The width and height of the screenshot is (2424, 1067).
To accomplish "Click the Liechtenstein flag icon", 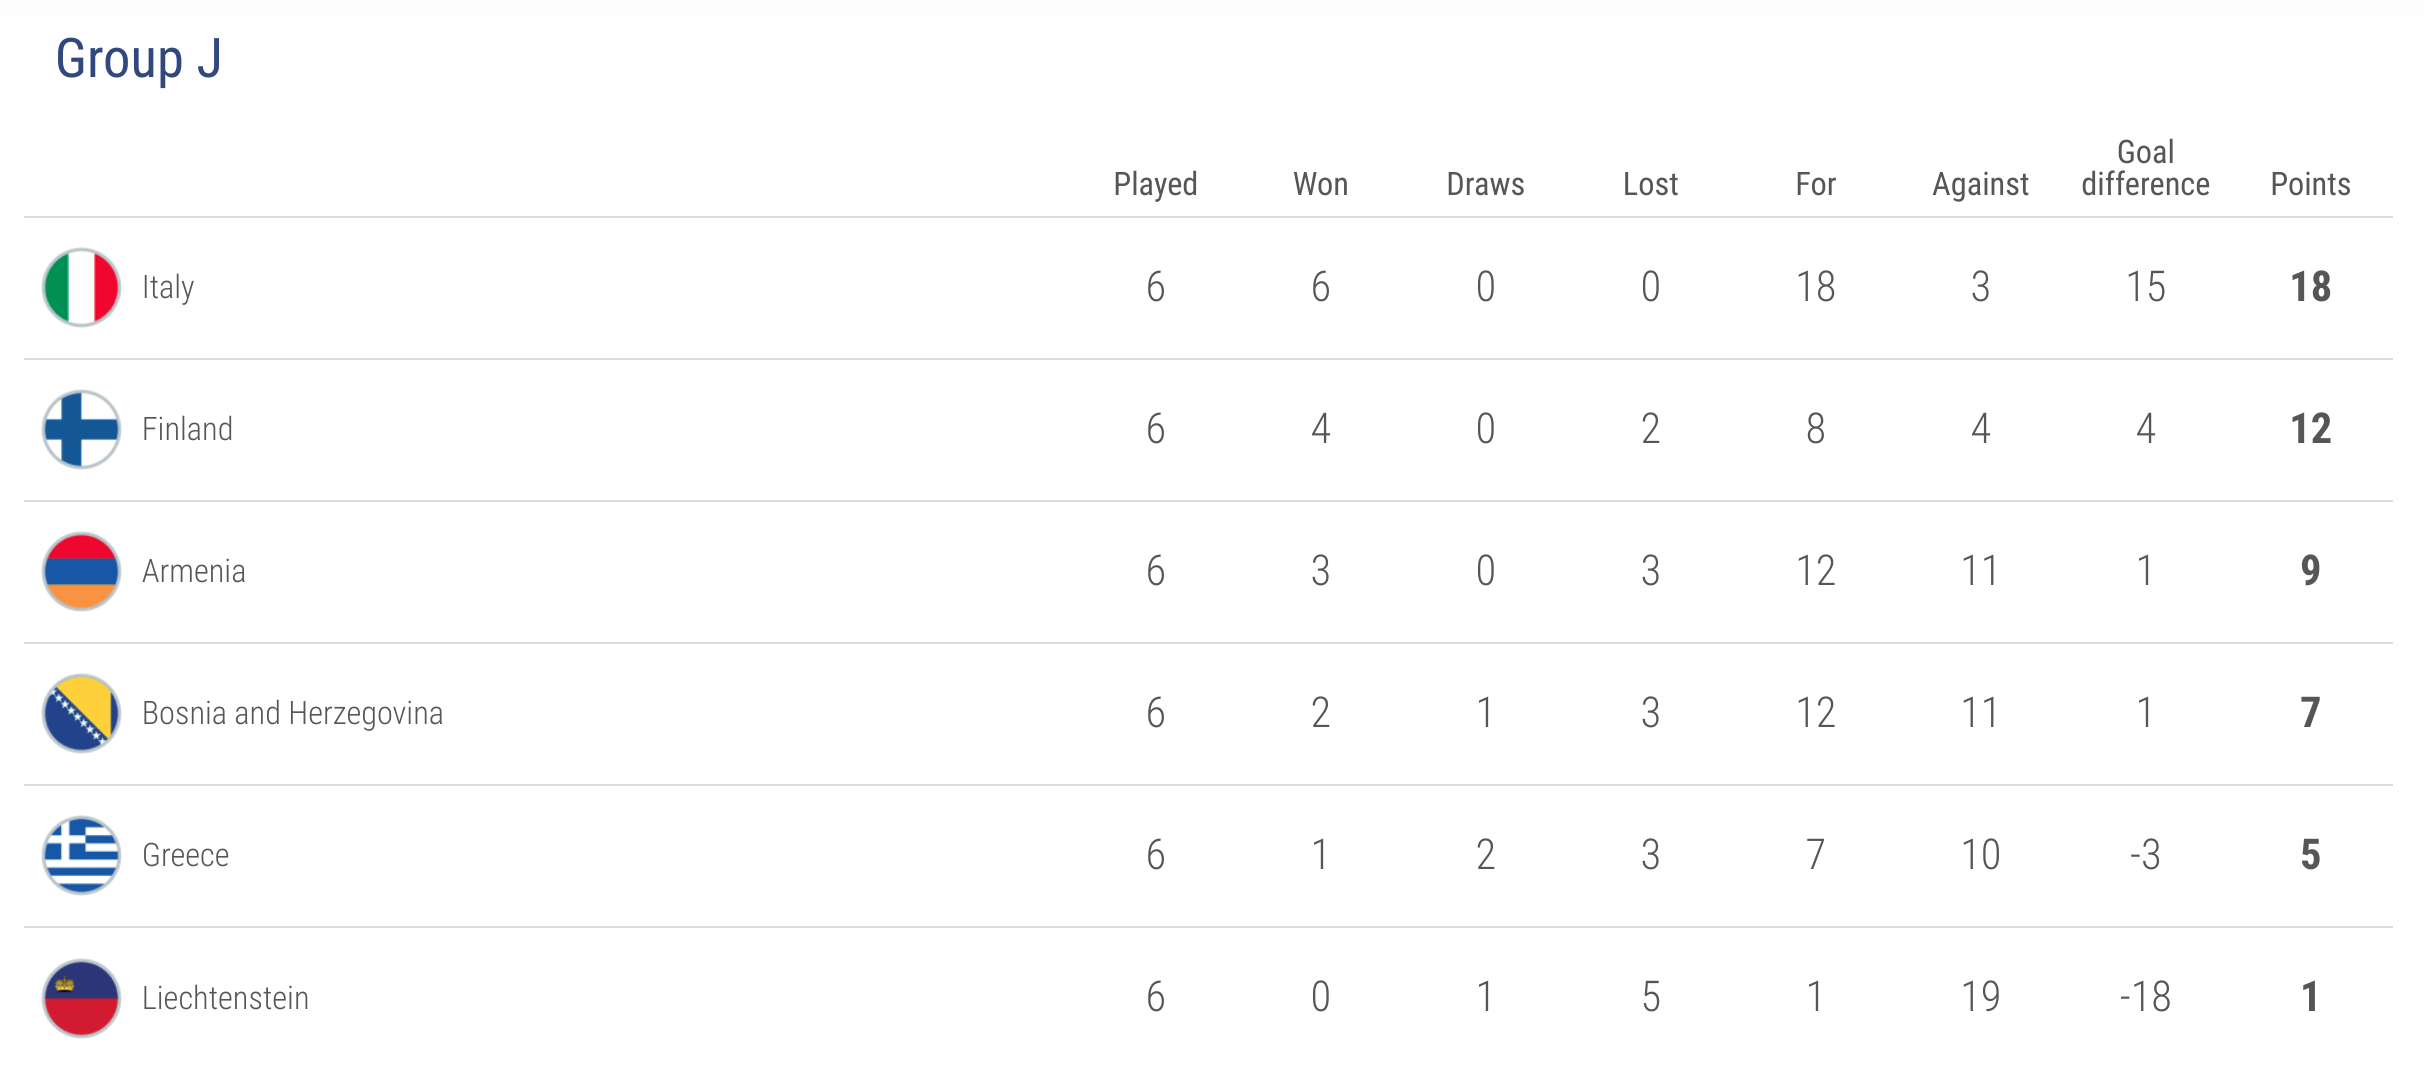I will 81,998.
